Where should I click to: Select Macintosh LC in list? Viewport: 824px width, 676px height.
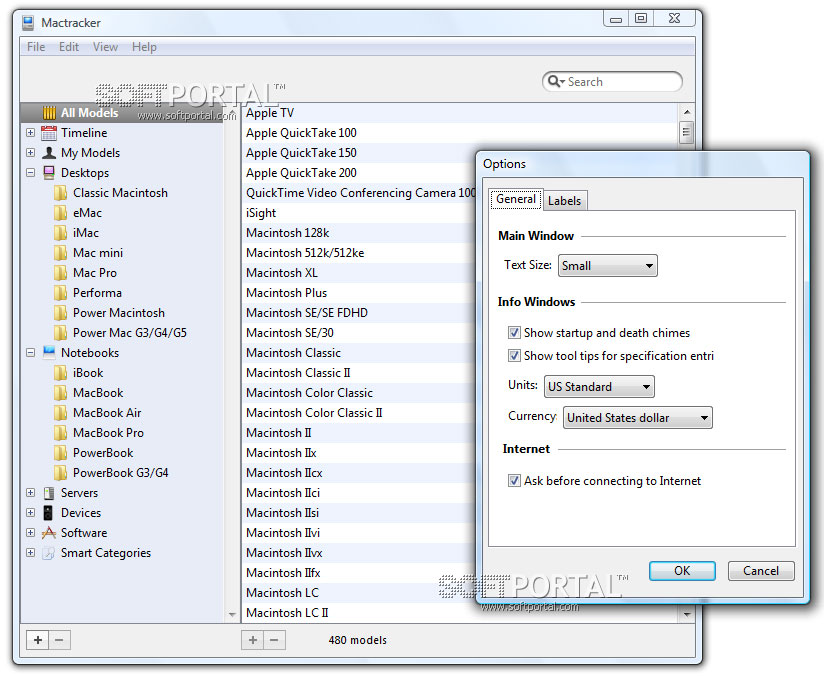click(x=359, y=592)
